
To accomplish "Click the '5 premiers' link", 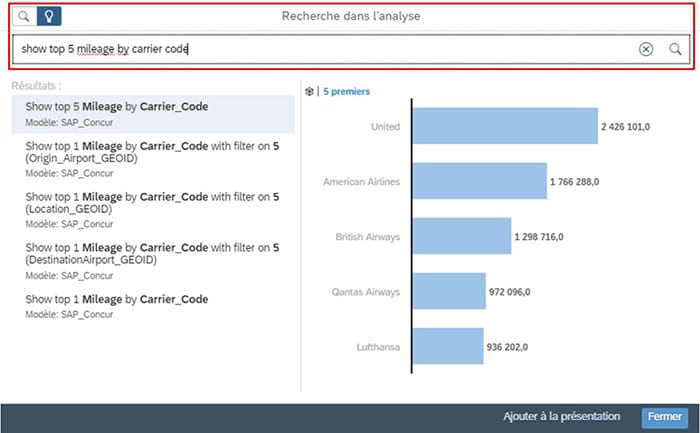I will point(346,92).
